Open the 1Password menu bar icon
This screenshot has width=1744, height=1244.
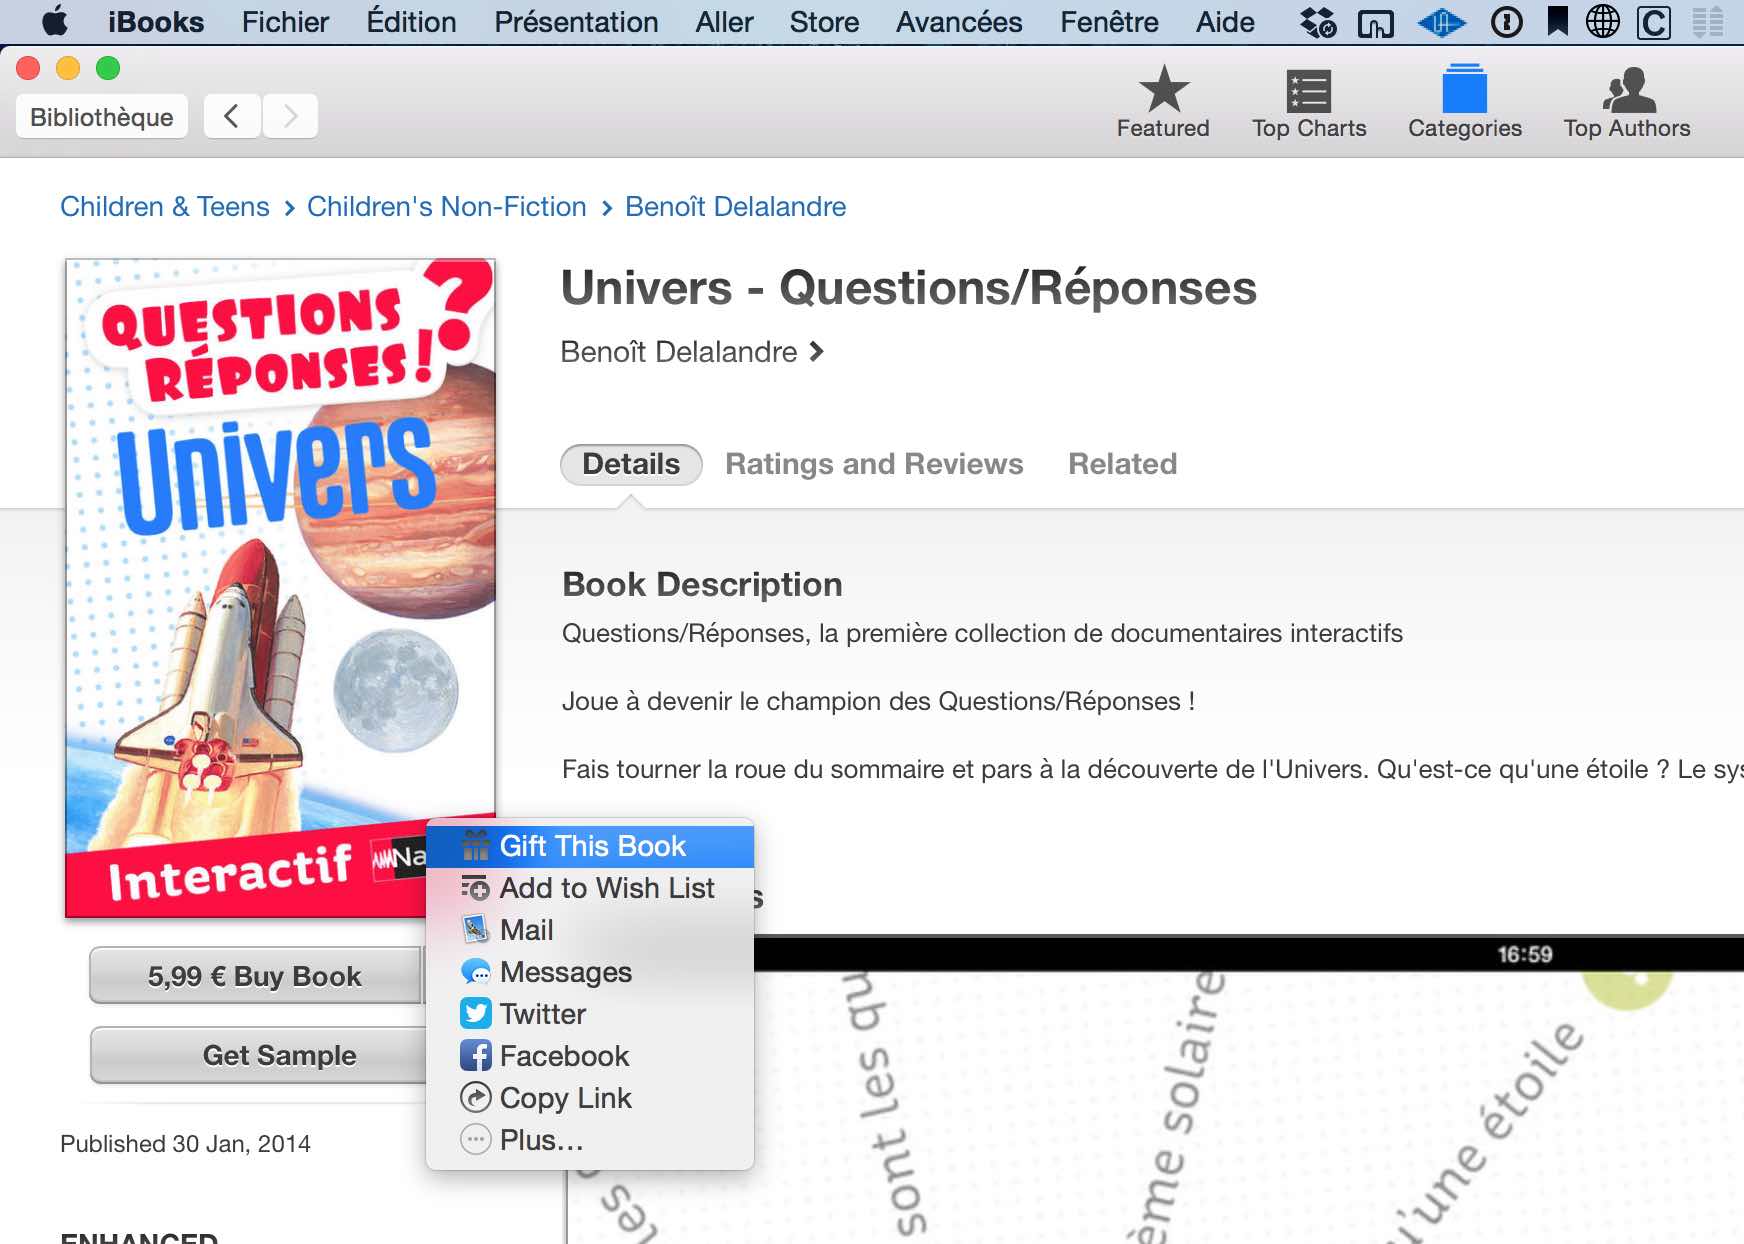pyautogui.click(x=1506, y=22)
